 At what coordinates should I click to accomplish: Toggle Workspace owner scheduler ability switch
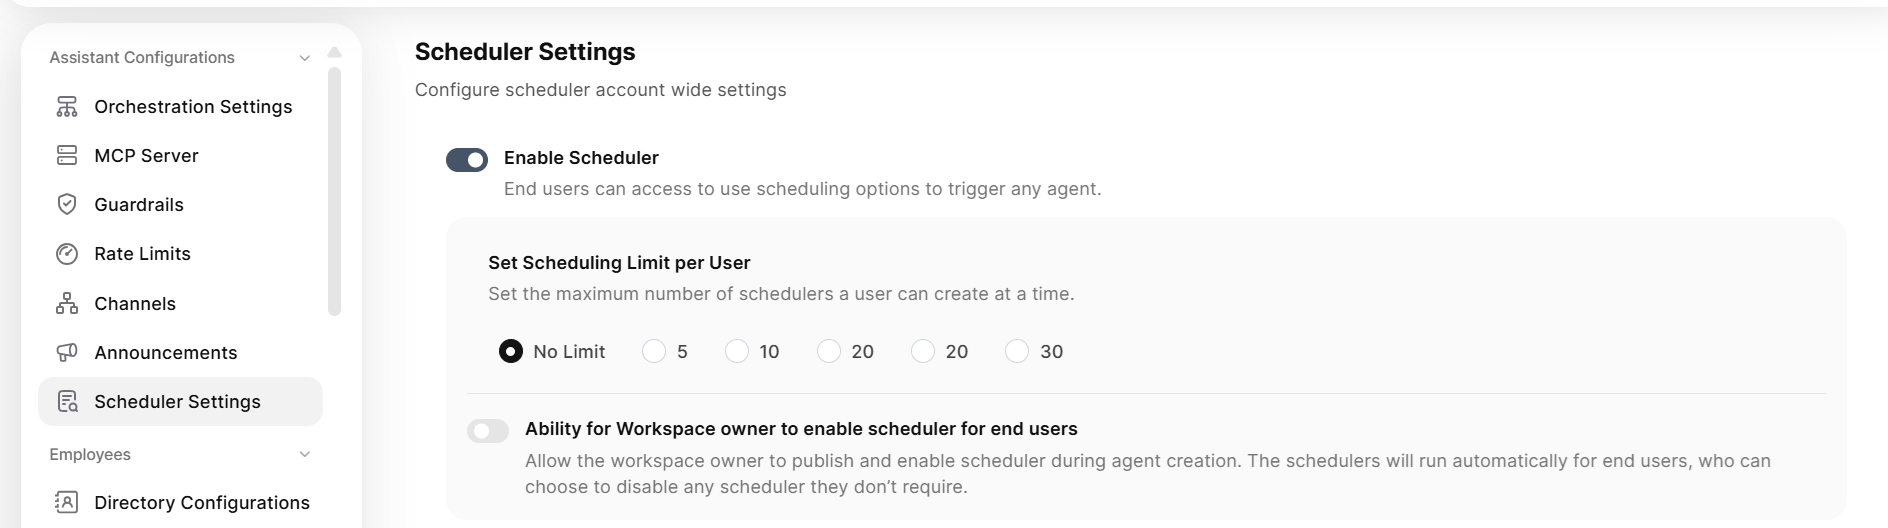click(488, 431)
